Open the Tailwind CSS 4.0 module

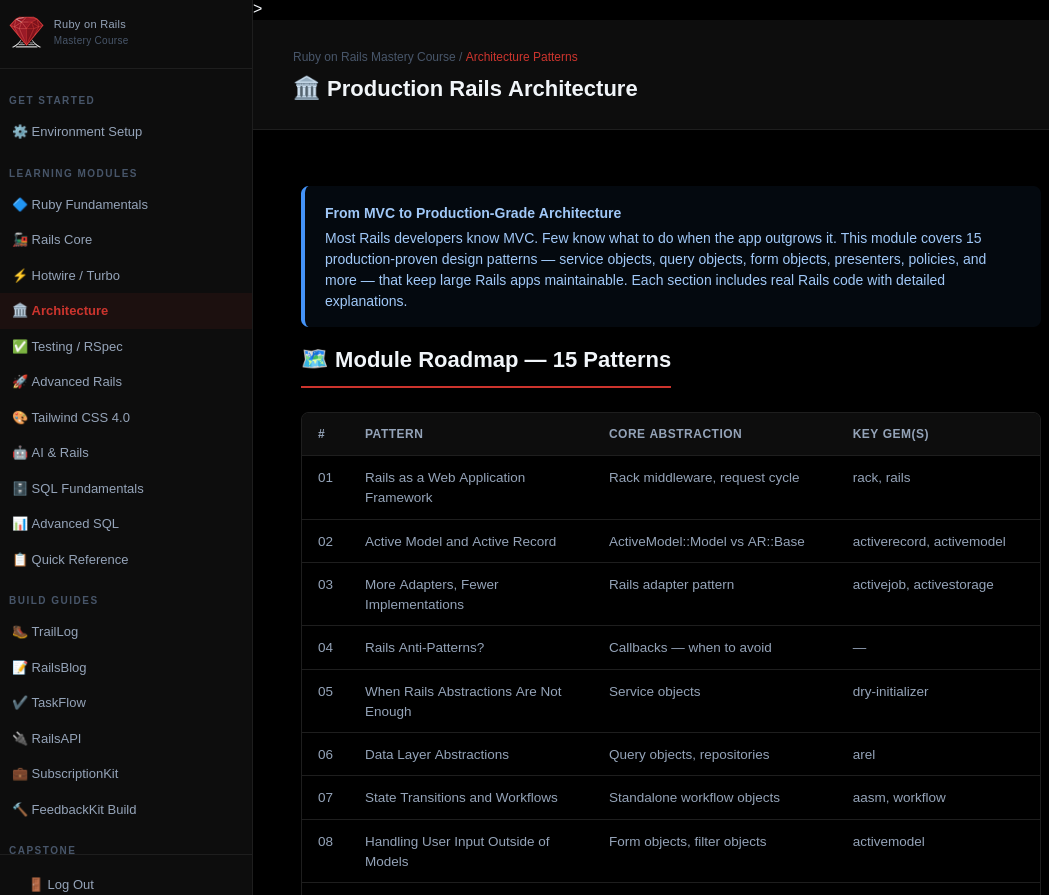pyautogui.click(x=126, y=417)
